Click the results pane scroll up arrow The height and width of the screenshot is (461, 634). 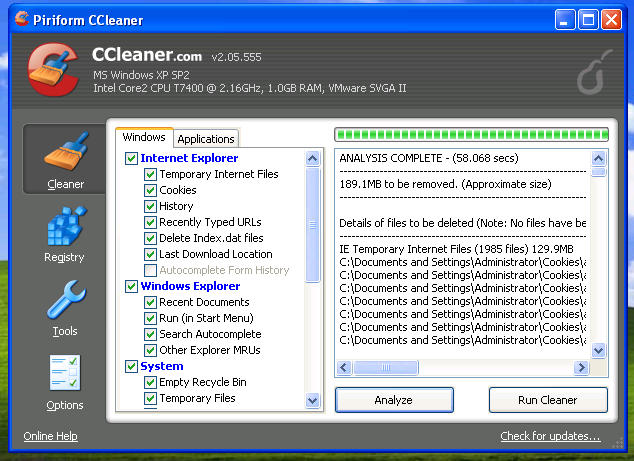(x=598, y=158)
